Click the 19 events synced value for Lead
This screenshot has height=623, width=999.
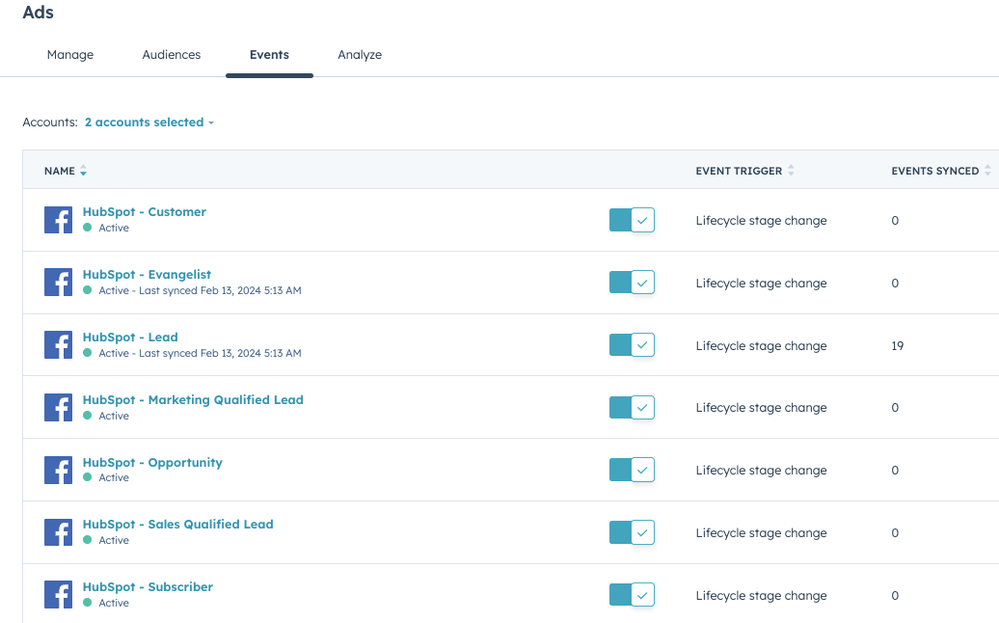pos(898,346)
